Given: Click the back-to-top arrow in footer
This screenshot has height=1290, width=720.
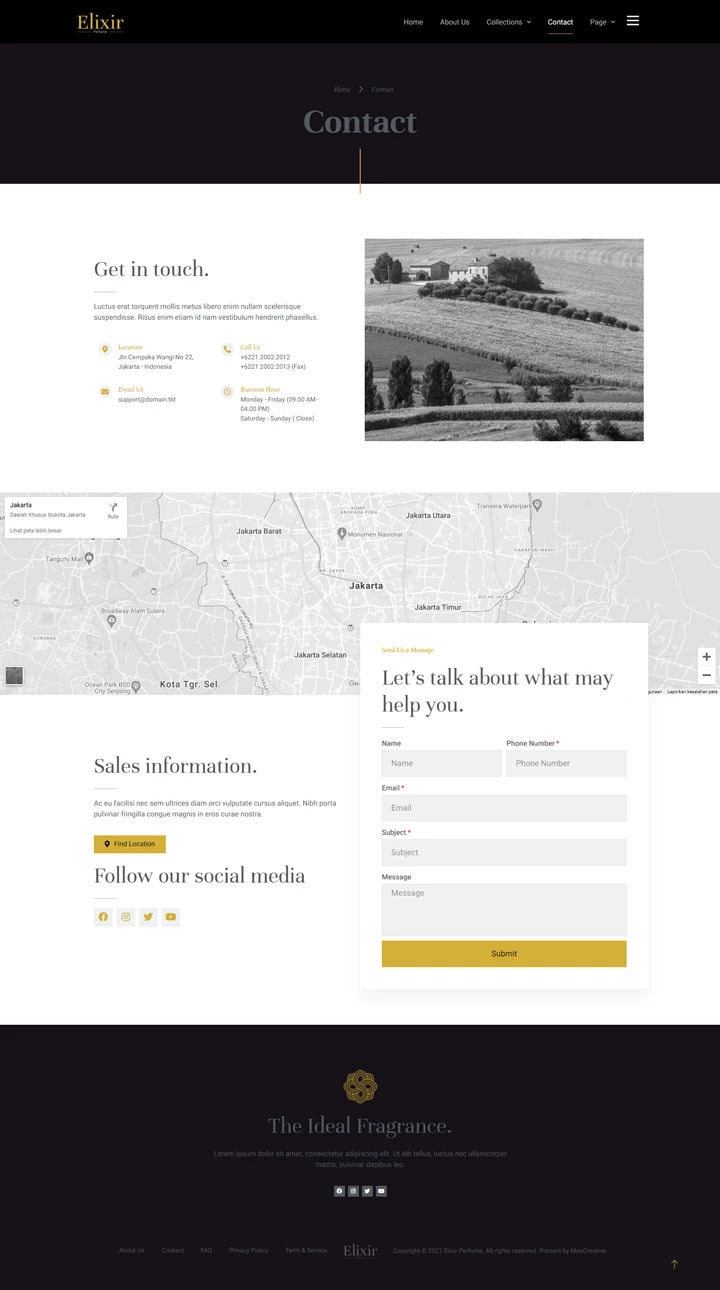Looking at the screenshot, I should pos(674,1264).
